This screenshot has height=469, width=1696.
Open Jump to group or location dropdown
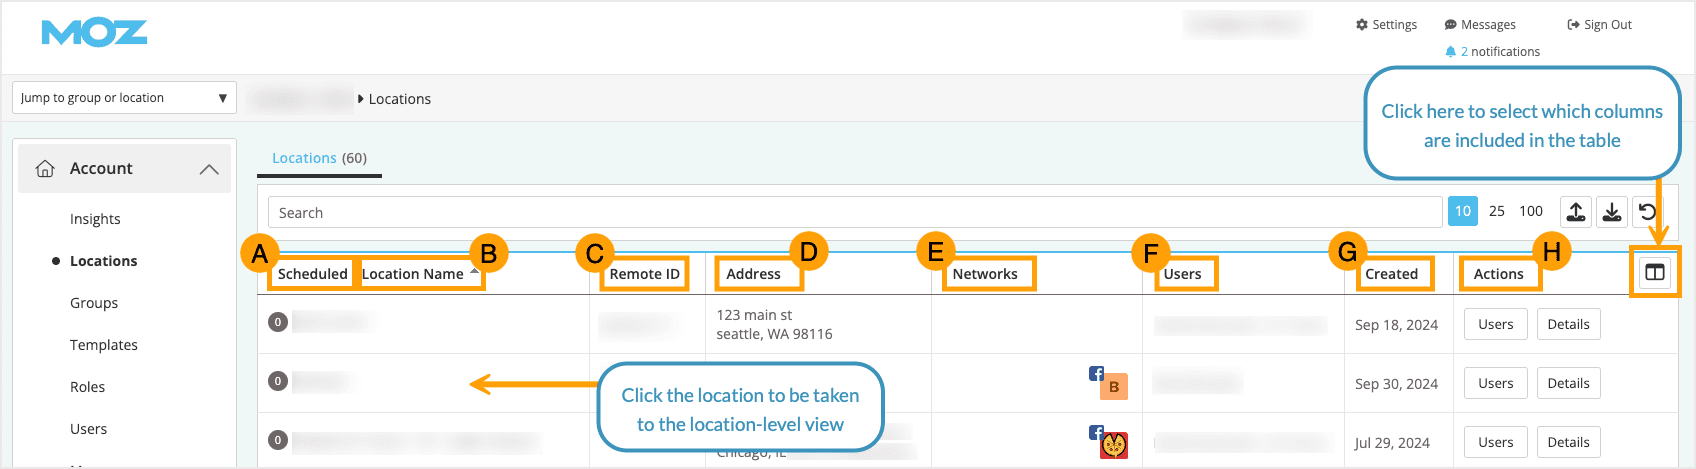[124, 98]
